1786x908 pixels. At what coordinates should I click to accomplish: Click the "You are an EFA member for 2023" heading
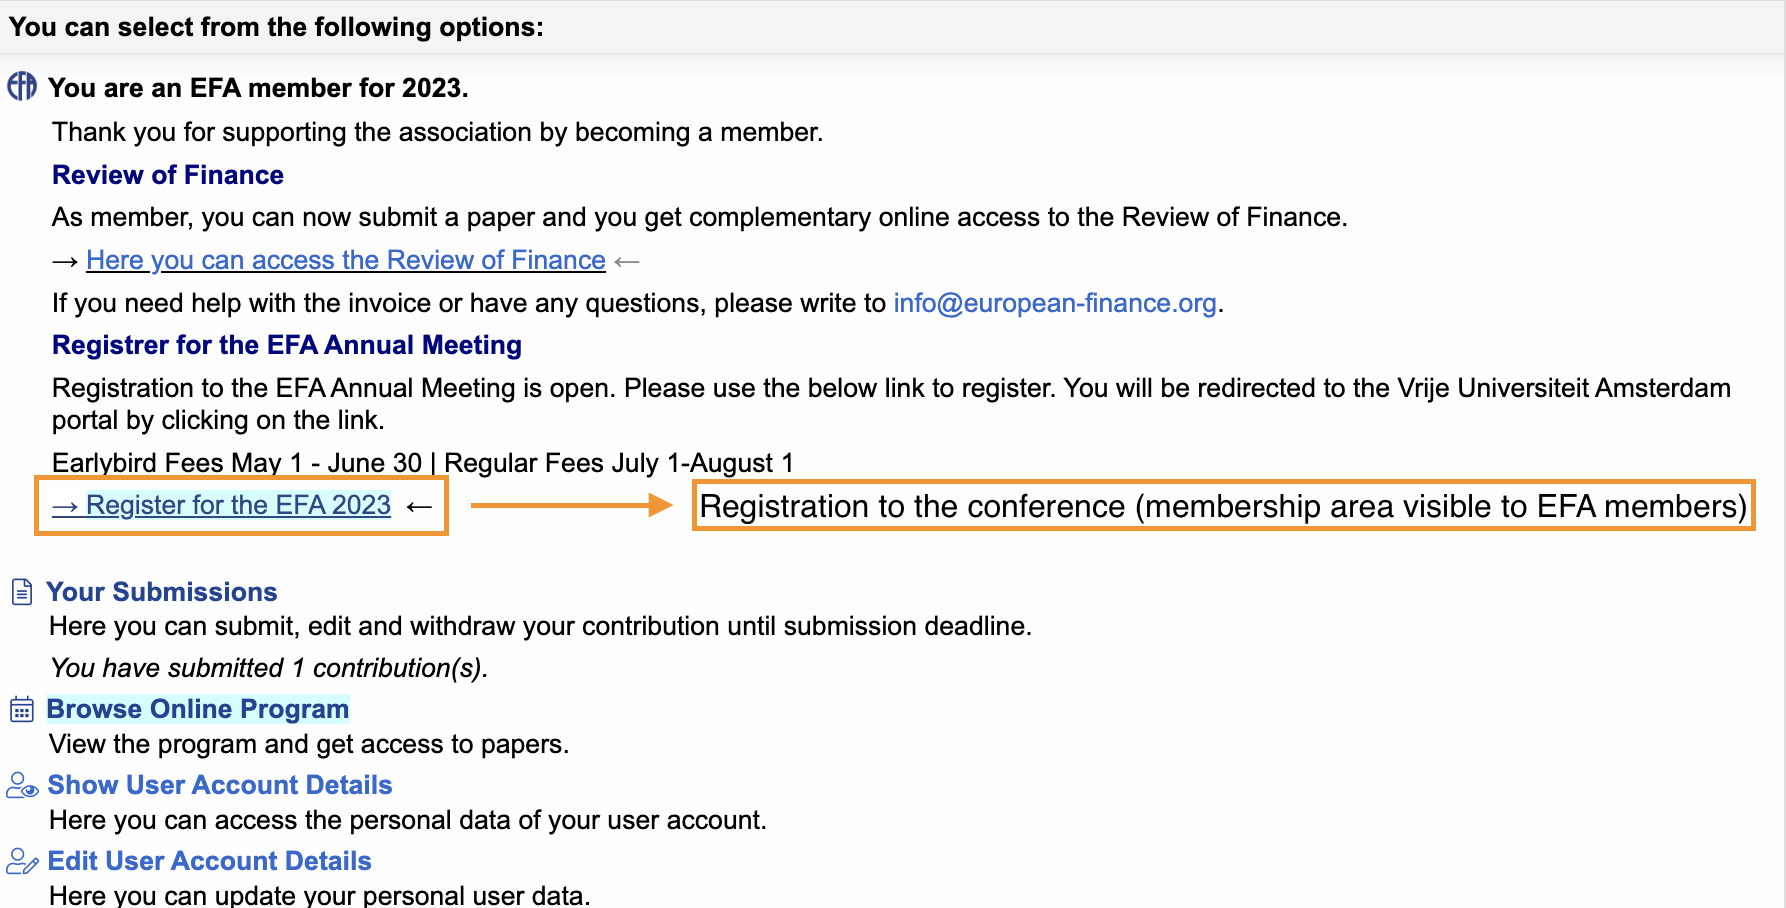[x=257, y=88]
